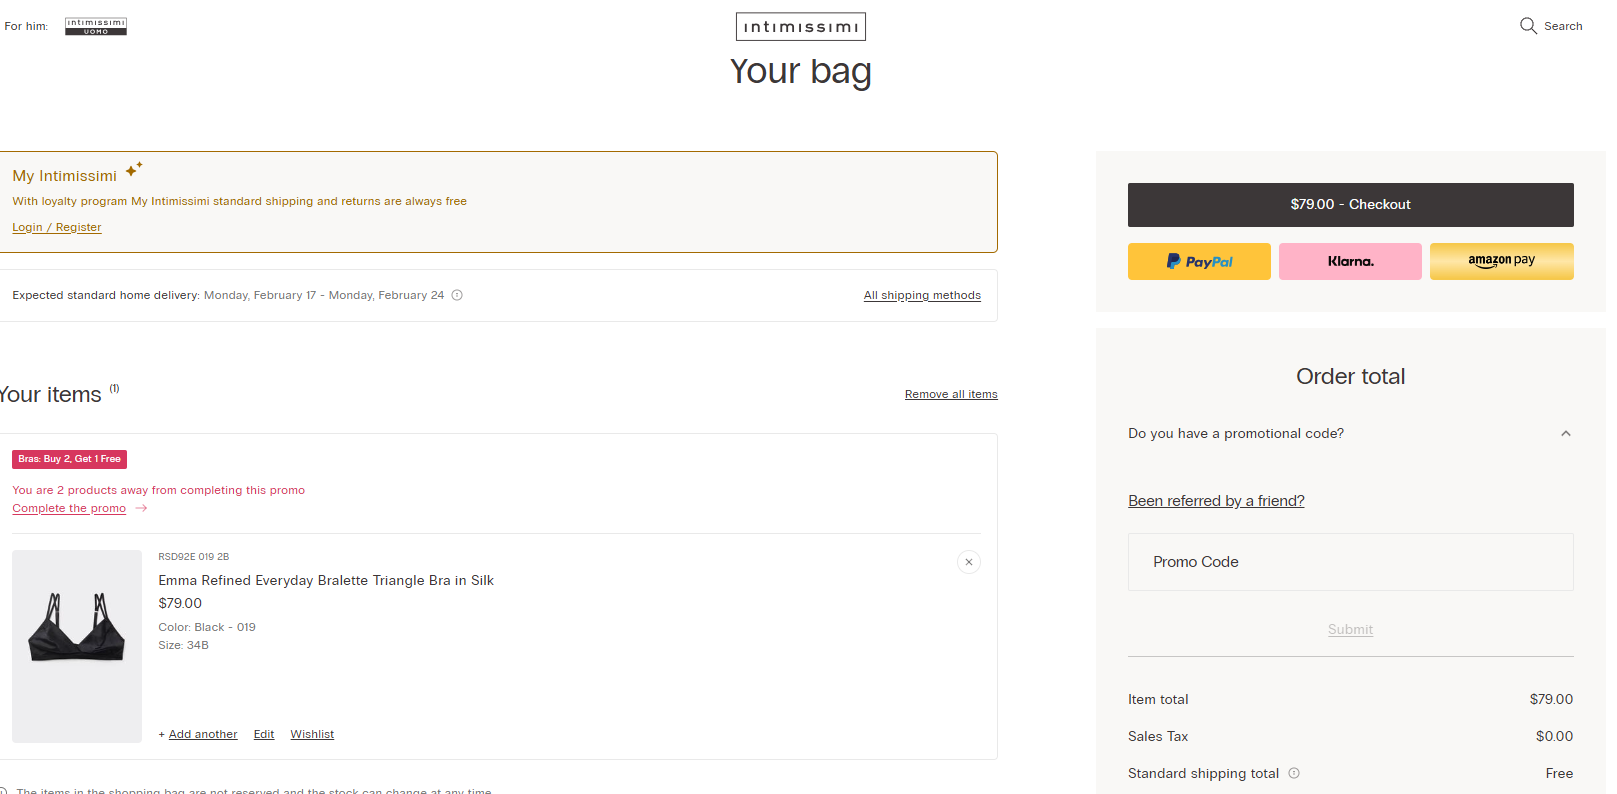Select the main Intimissimi logo

[x=800, y=26]
